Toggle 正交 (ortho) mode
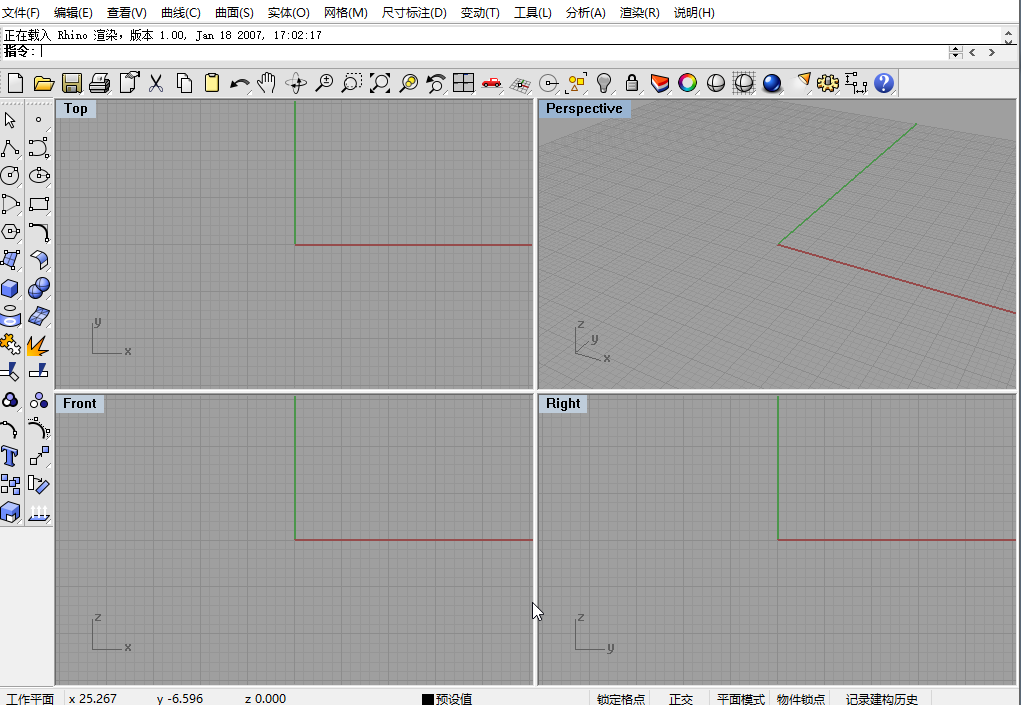This screenshot has height=705, width=1021. [x=681, y=699]
